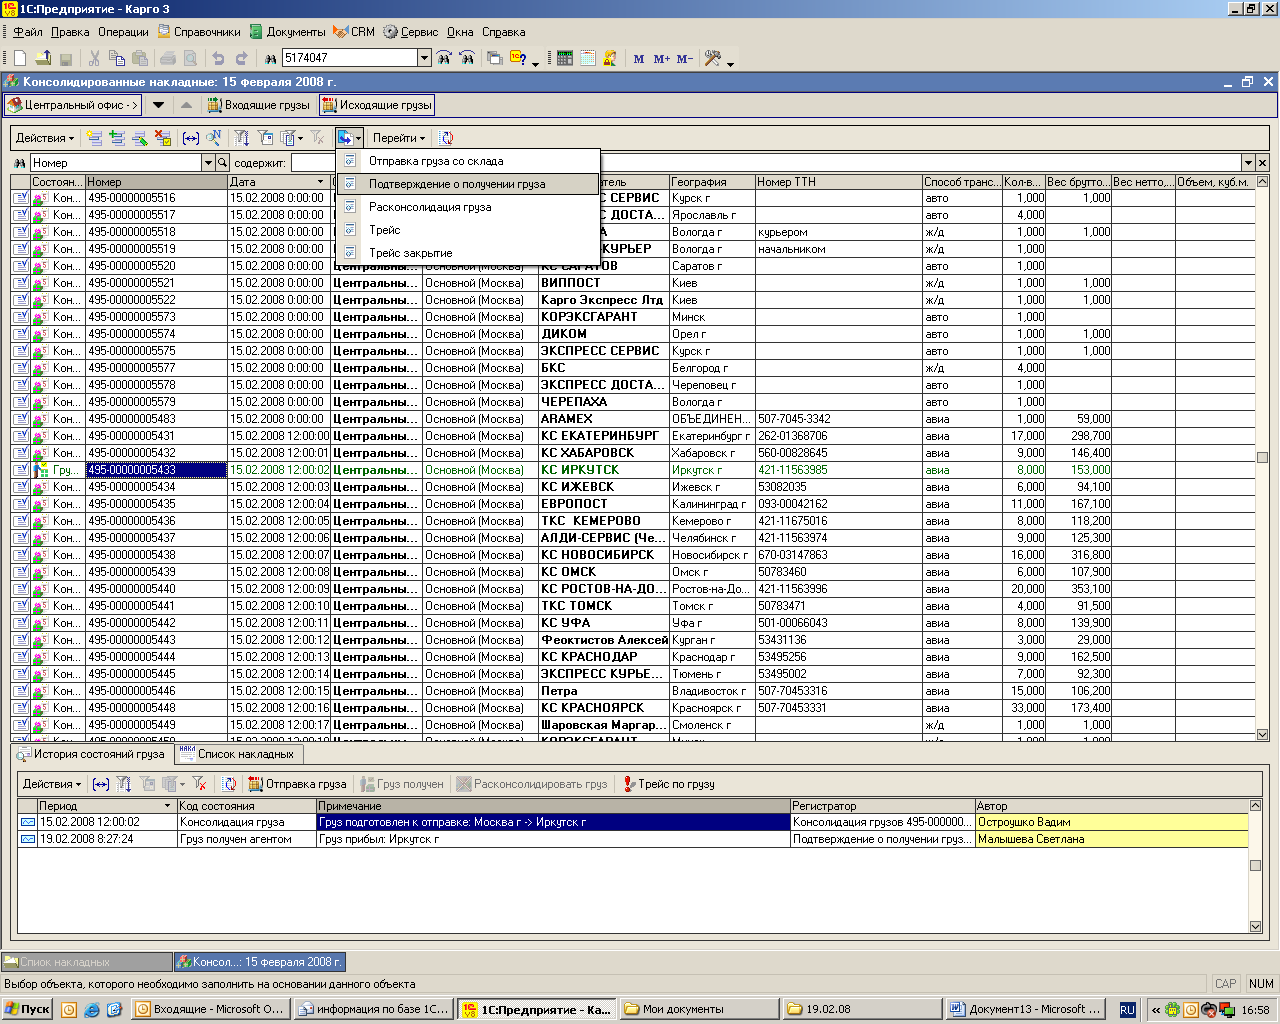1280x1024 pixels.
Task: Click the Refresh icon next to Перейти
Action: coord(447,138)
